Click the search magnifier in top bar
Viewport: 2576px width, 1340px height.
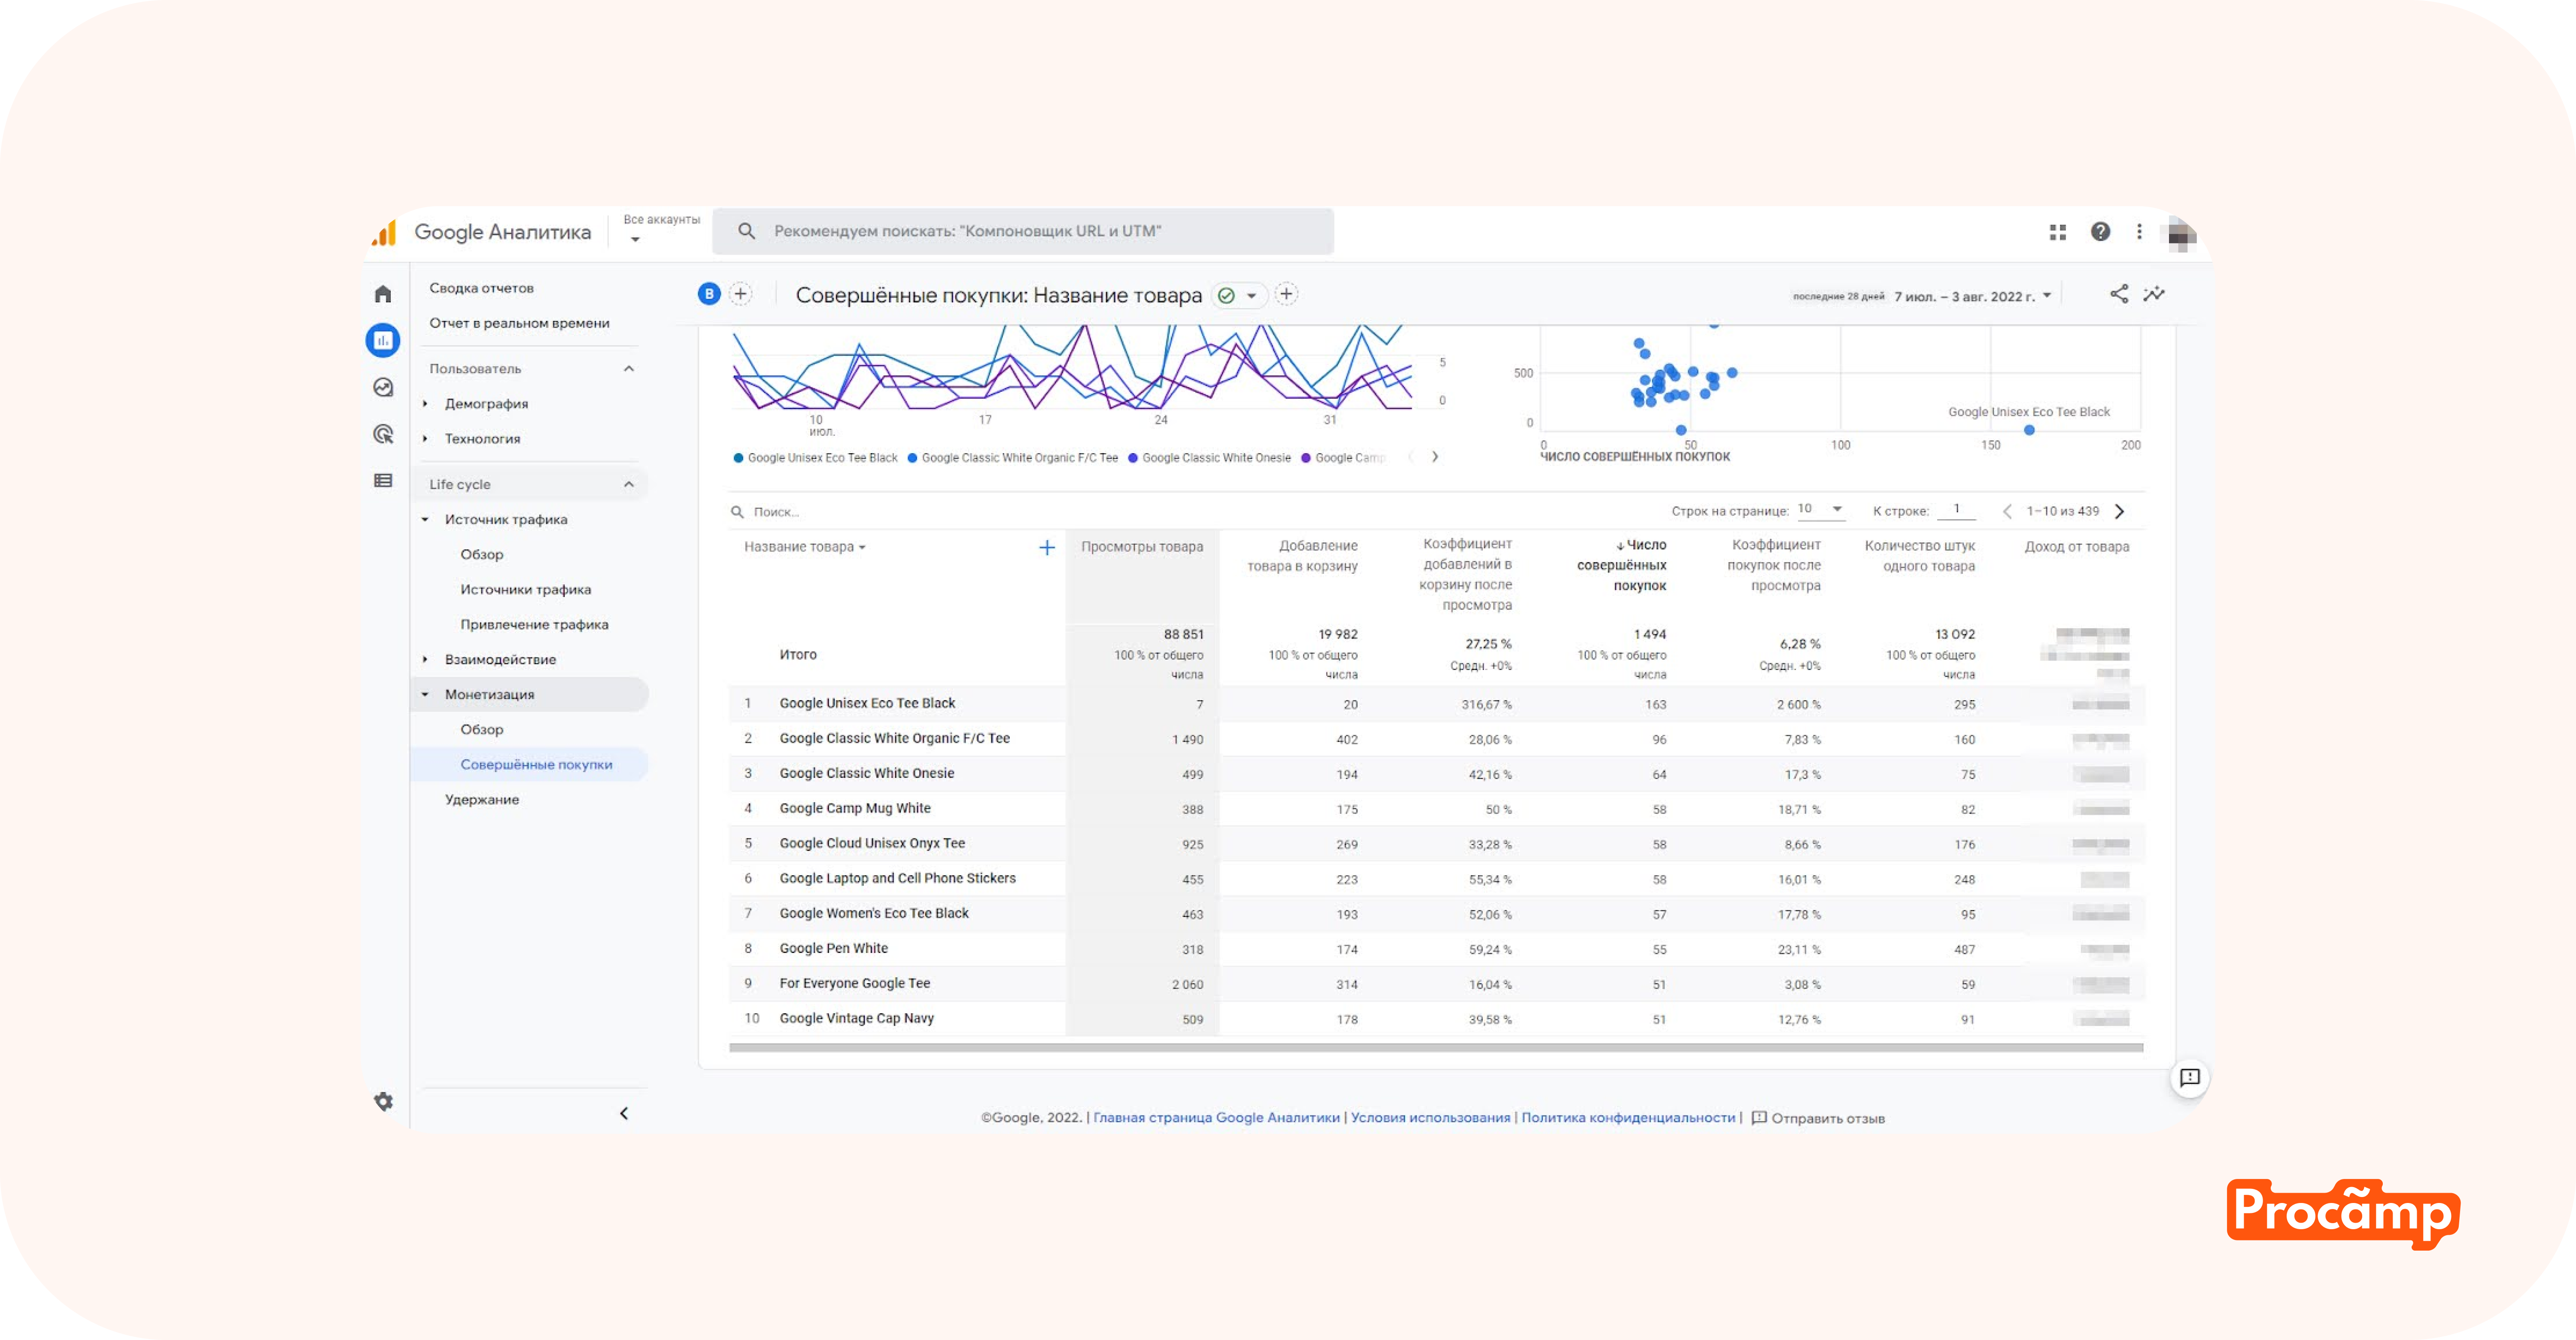tap(746, 231)
